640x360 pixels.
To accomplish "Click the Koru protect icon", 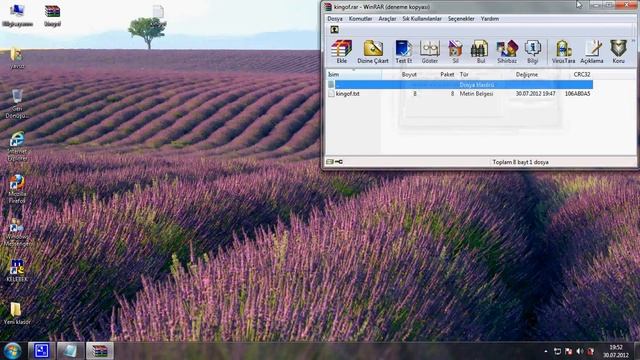I will click(x=618, y=51).
